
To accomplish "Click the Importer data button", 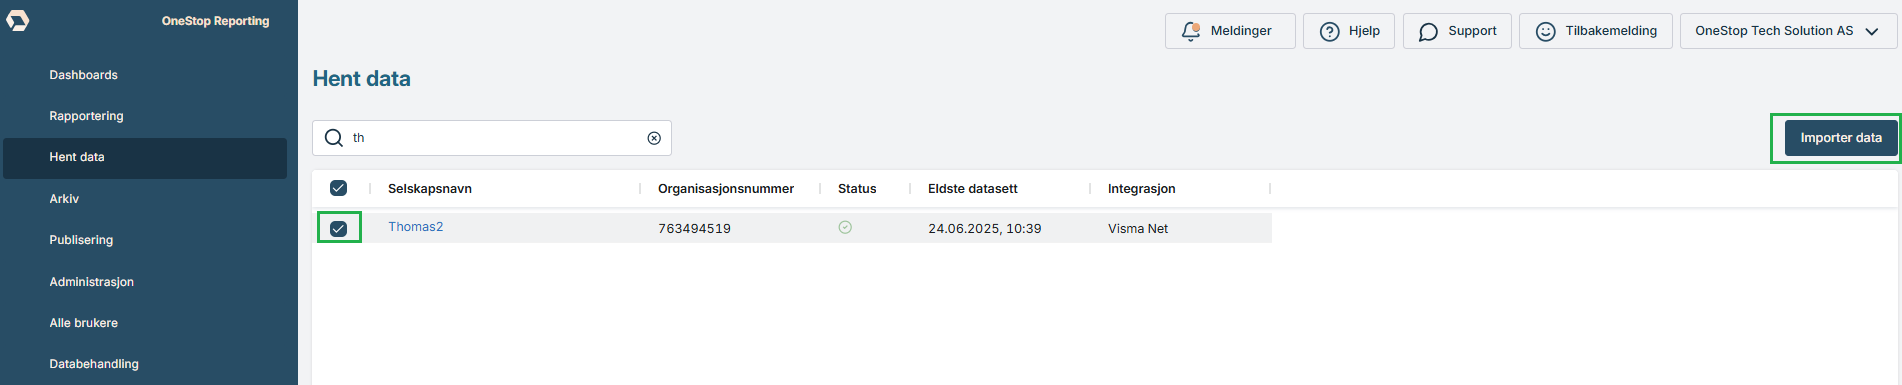I will coord(1841,138).
